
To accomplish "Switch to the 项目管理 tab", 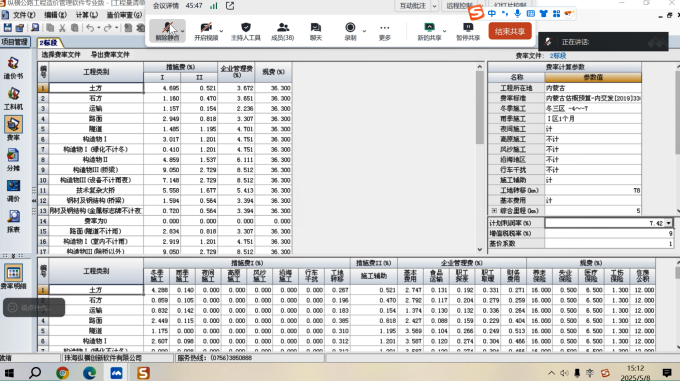I will pos(15,42).
